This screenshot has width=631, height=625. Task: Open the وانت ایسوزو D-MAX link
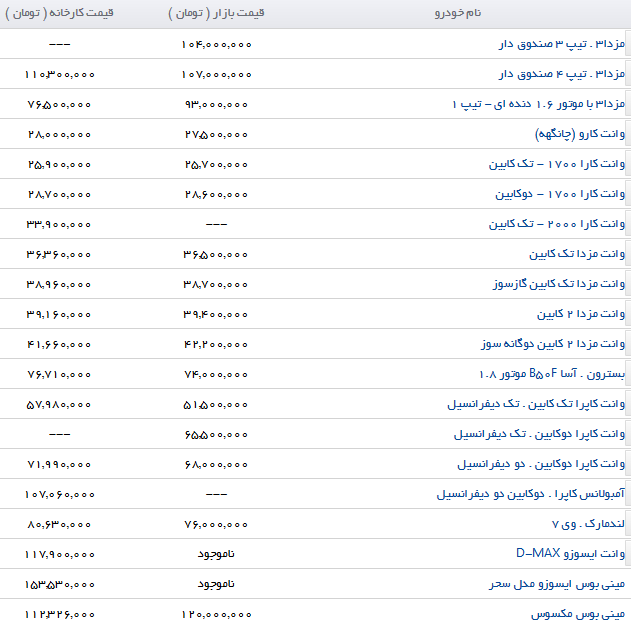tap(570, 554)
